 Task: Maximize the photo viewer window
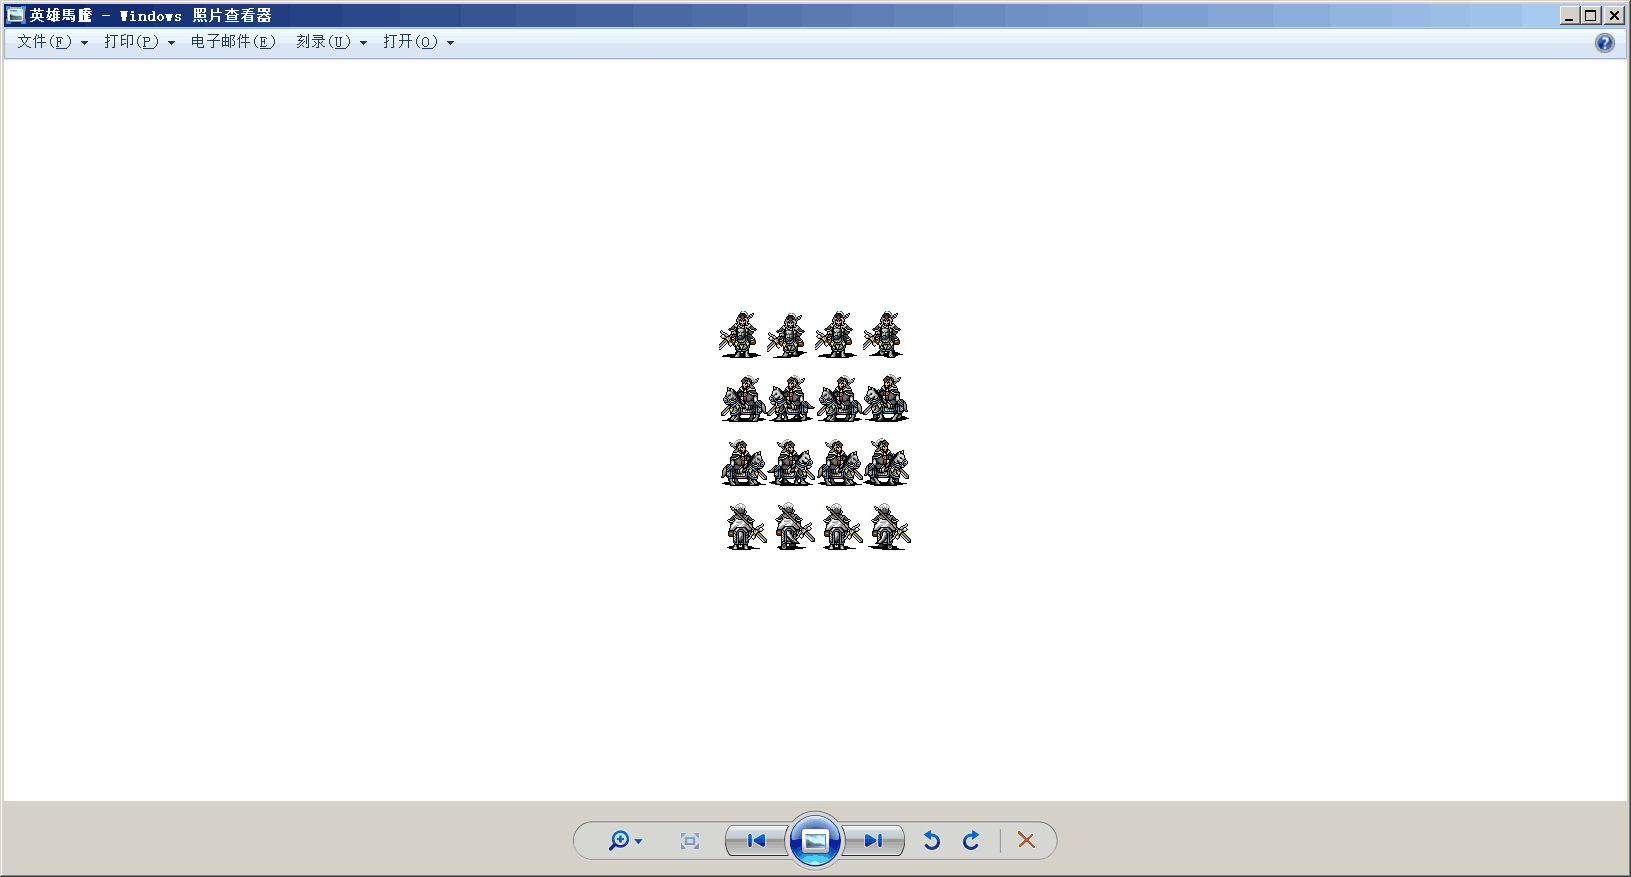pos(1591,15)
